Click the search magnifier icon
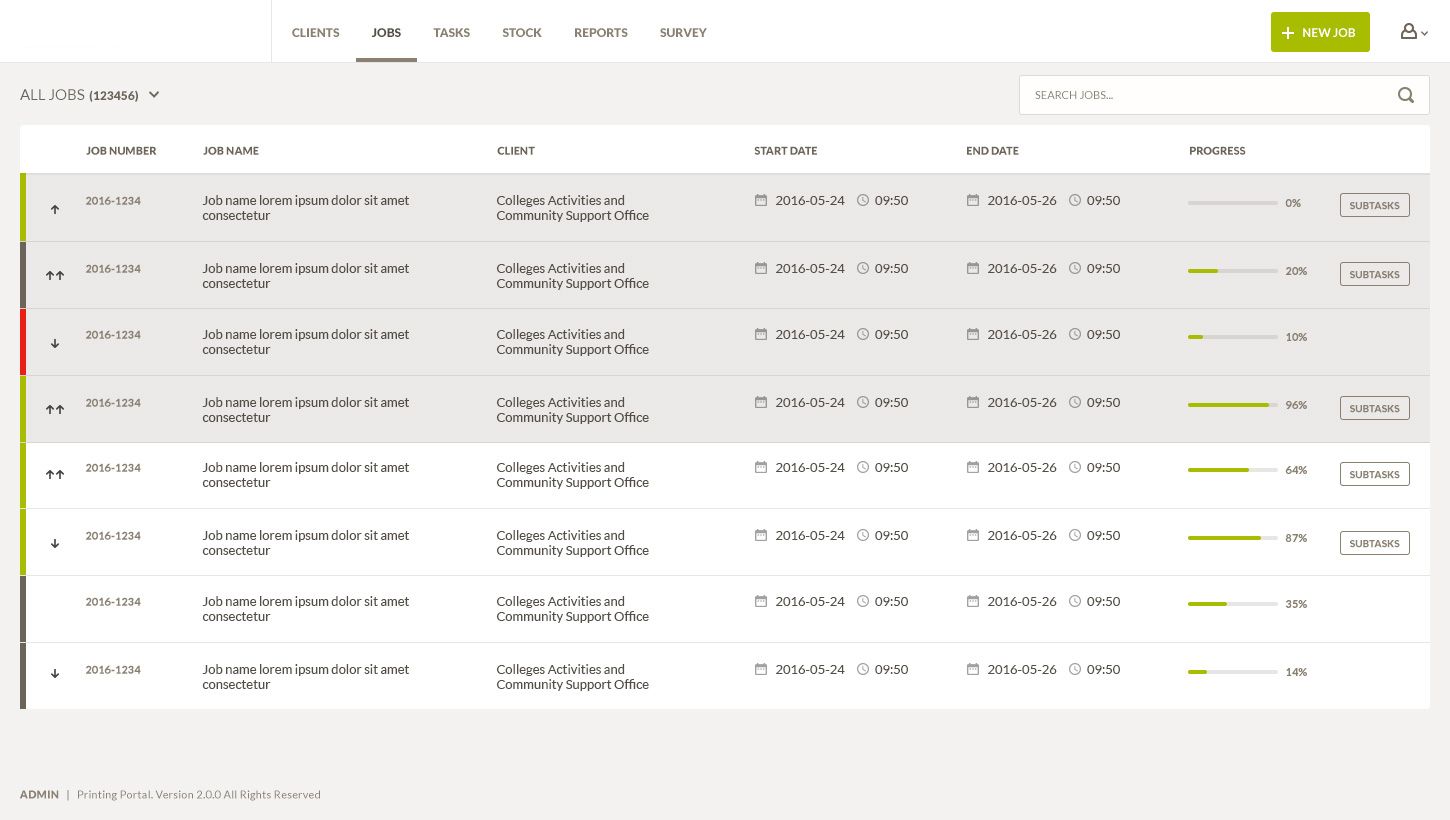1450x820 pixels. click(1406, 95)
